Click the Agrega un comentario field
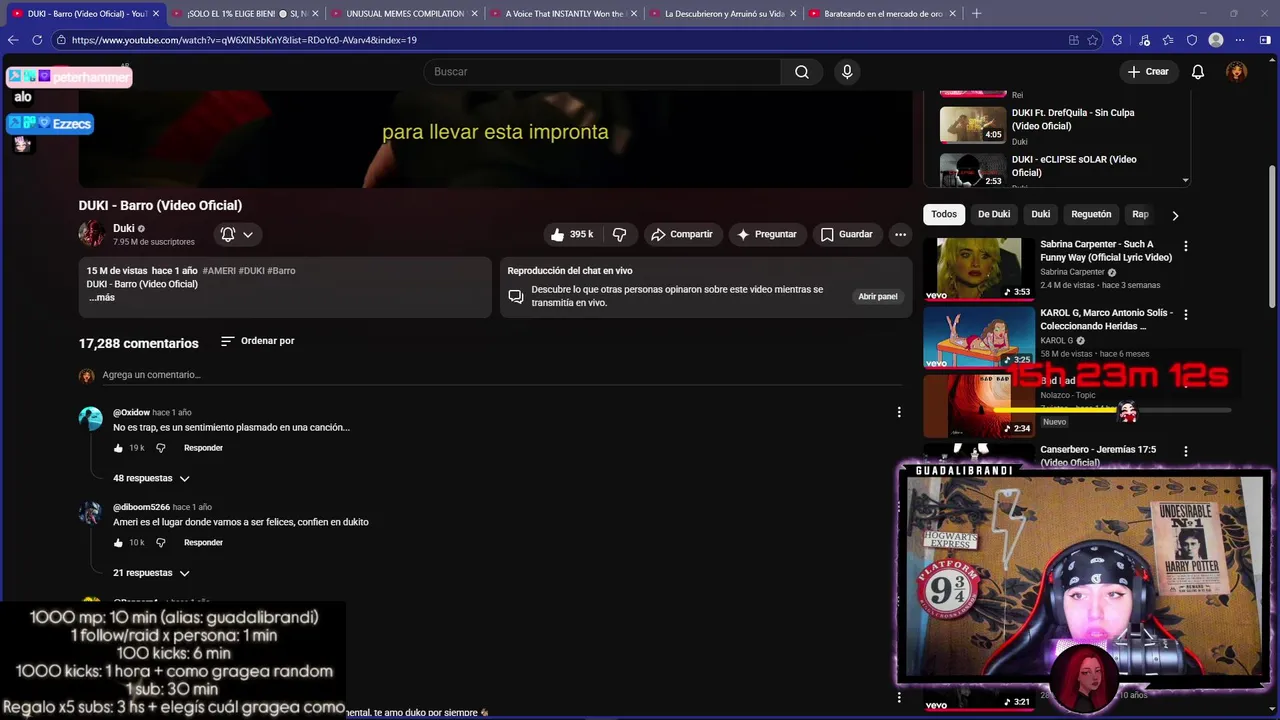1280x720 pixels. pyautogui.click(x=500, y=375)
